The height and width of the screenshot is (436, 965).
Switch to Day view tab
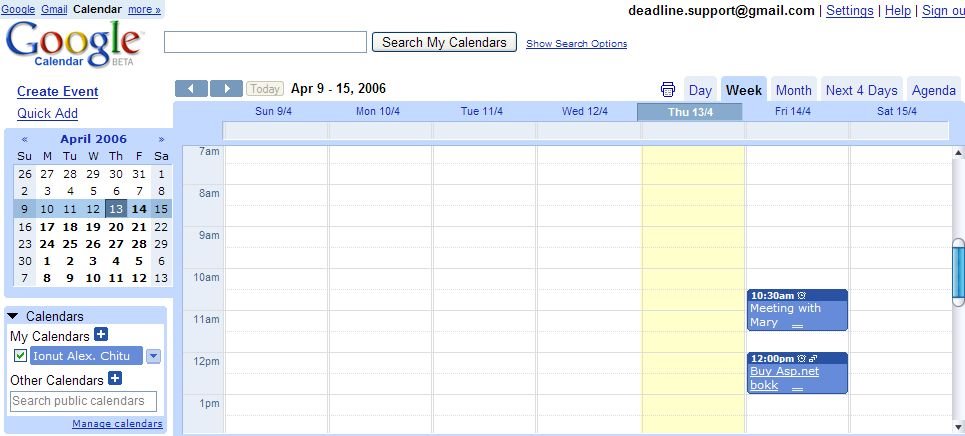click(x=700, y=91)
